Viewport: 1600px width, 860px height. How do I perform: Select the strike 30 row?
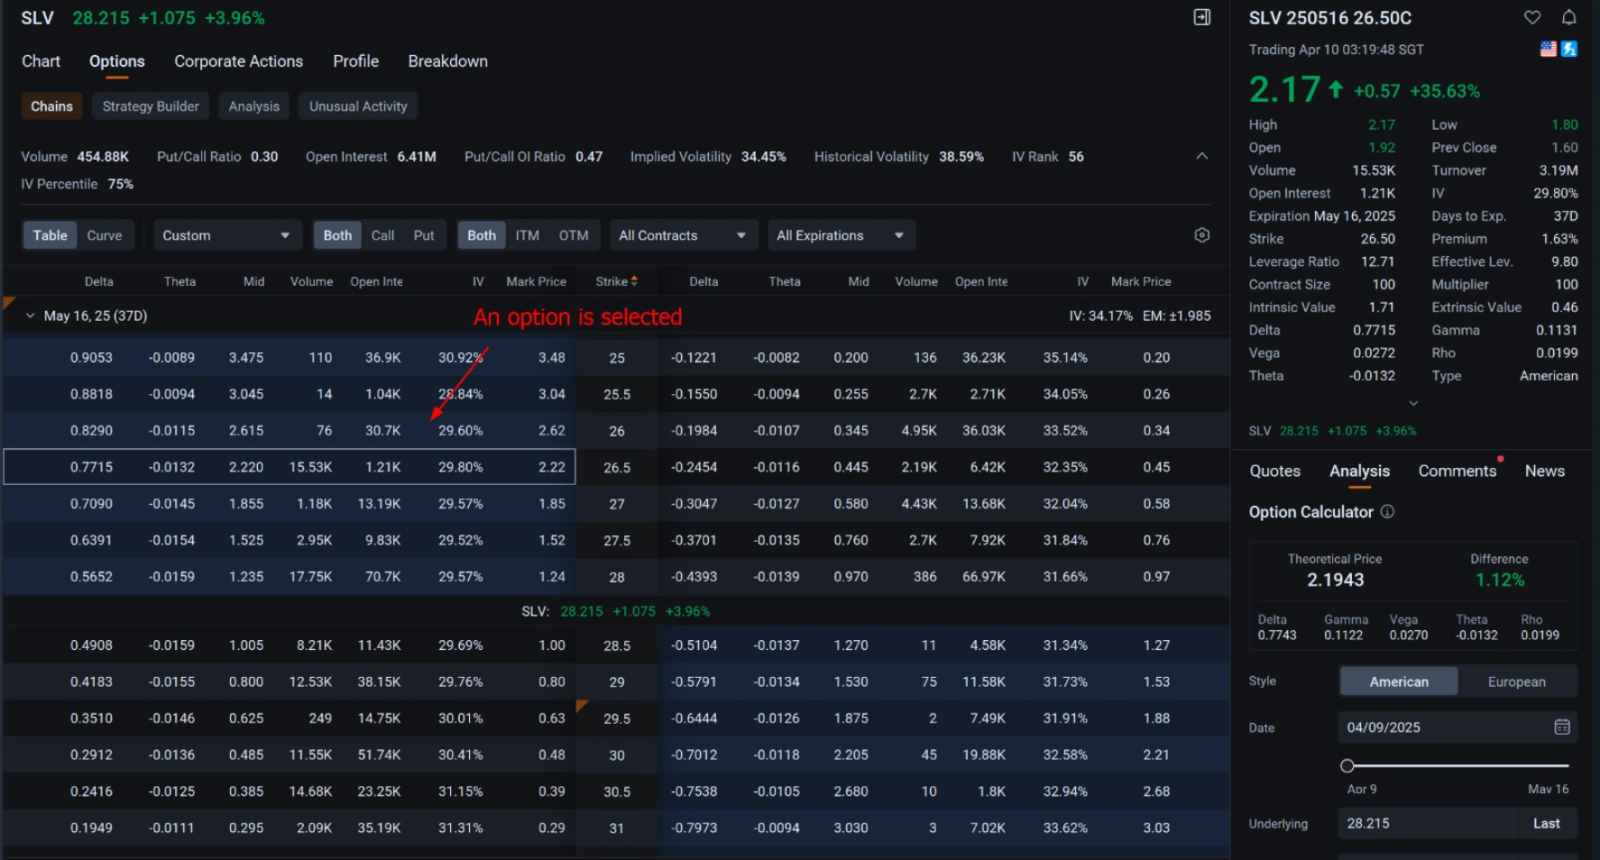pos(617,755)
